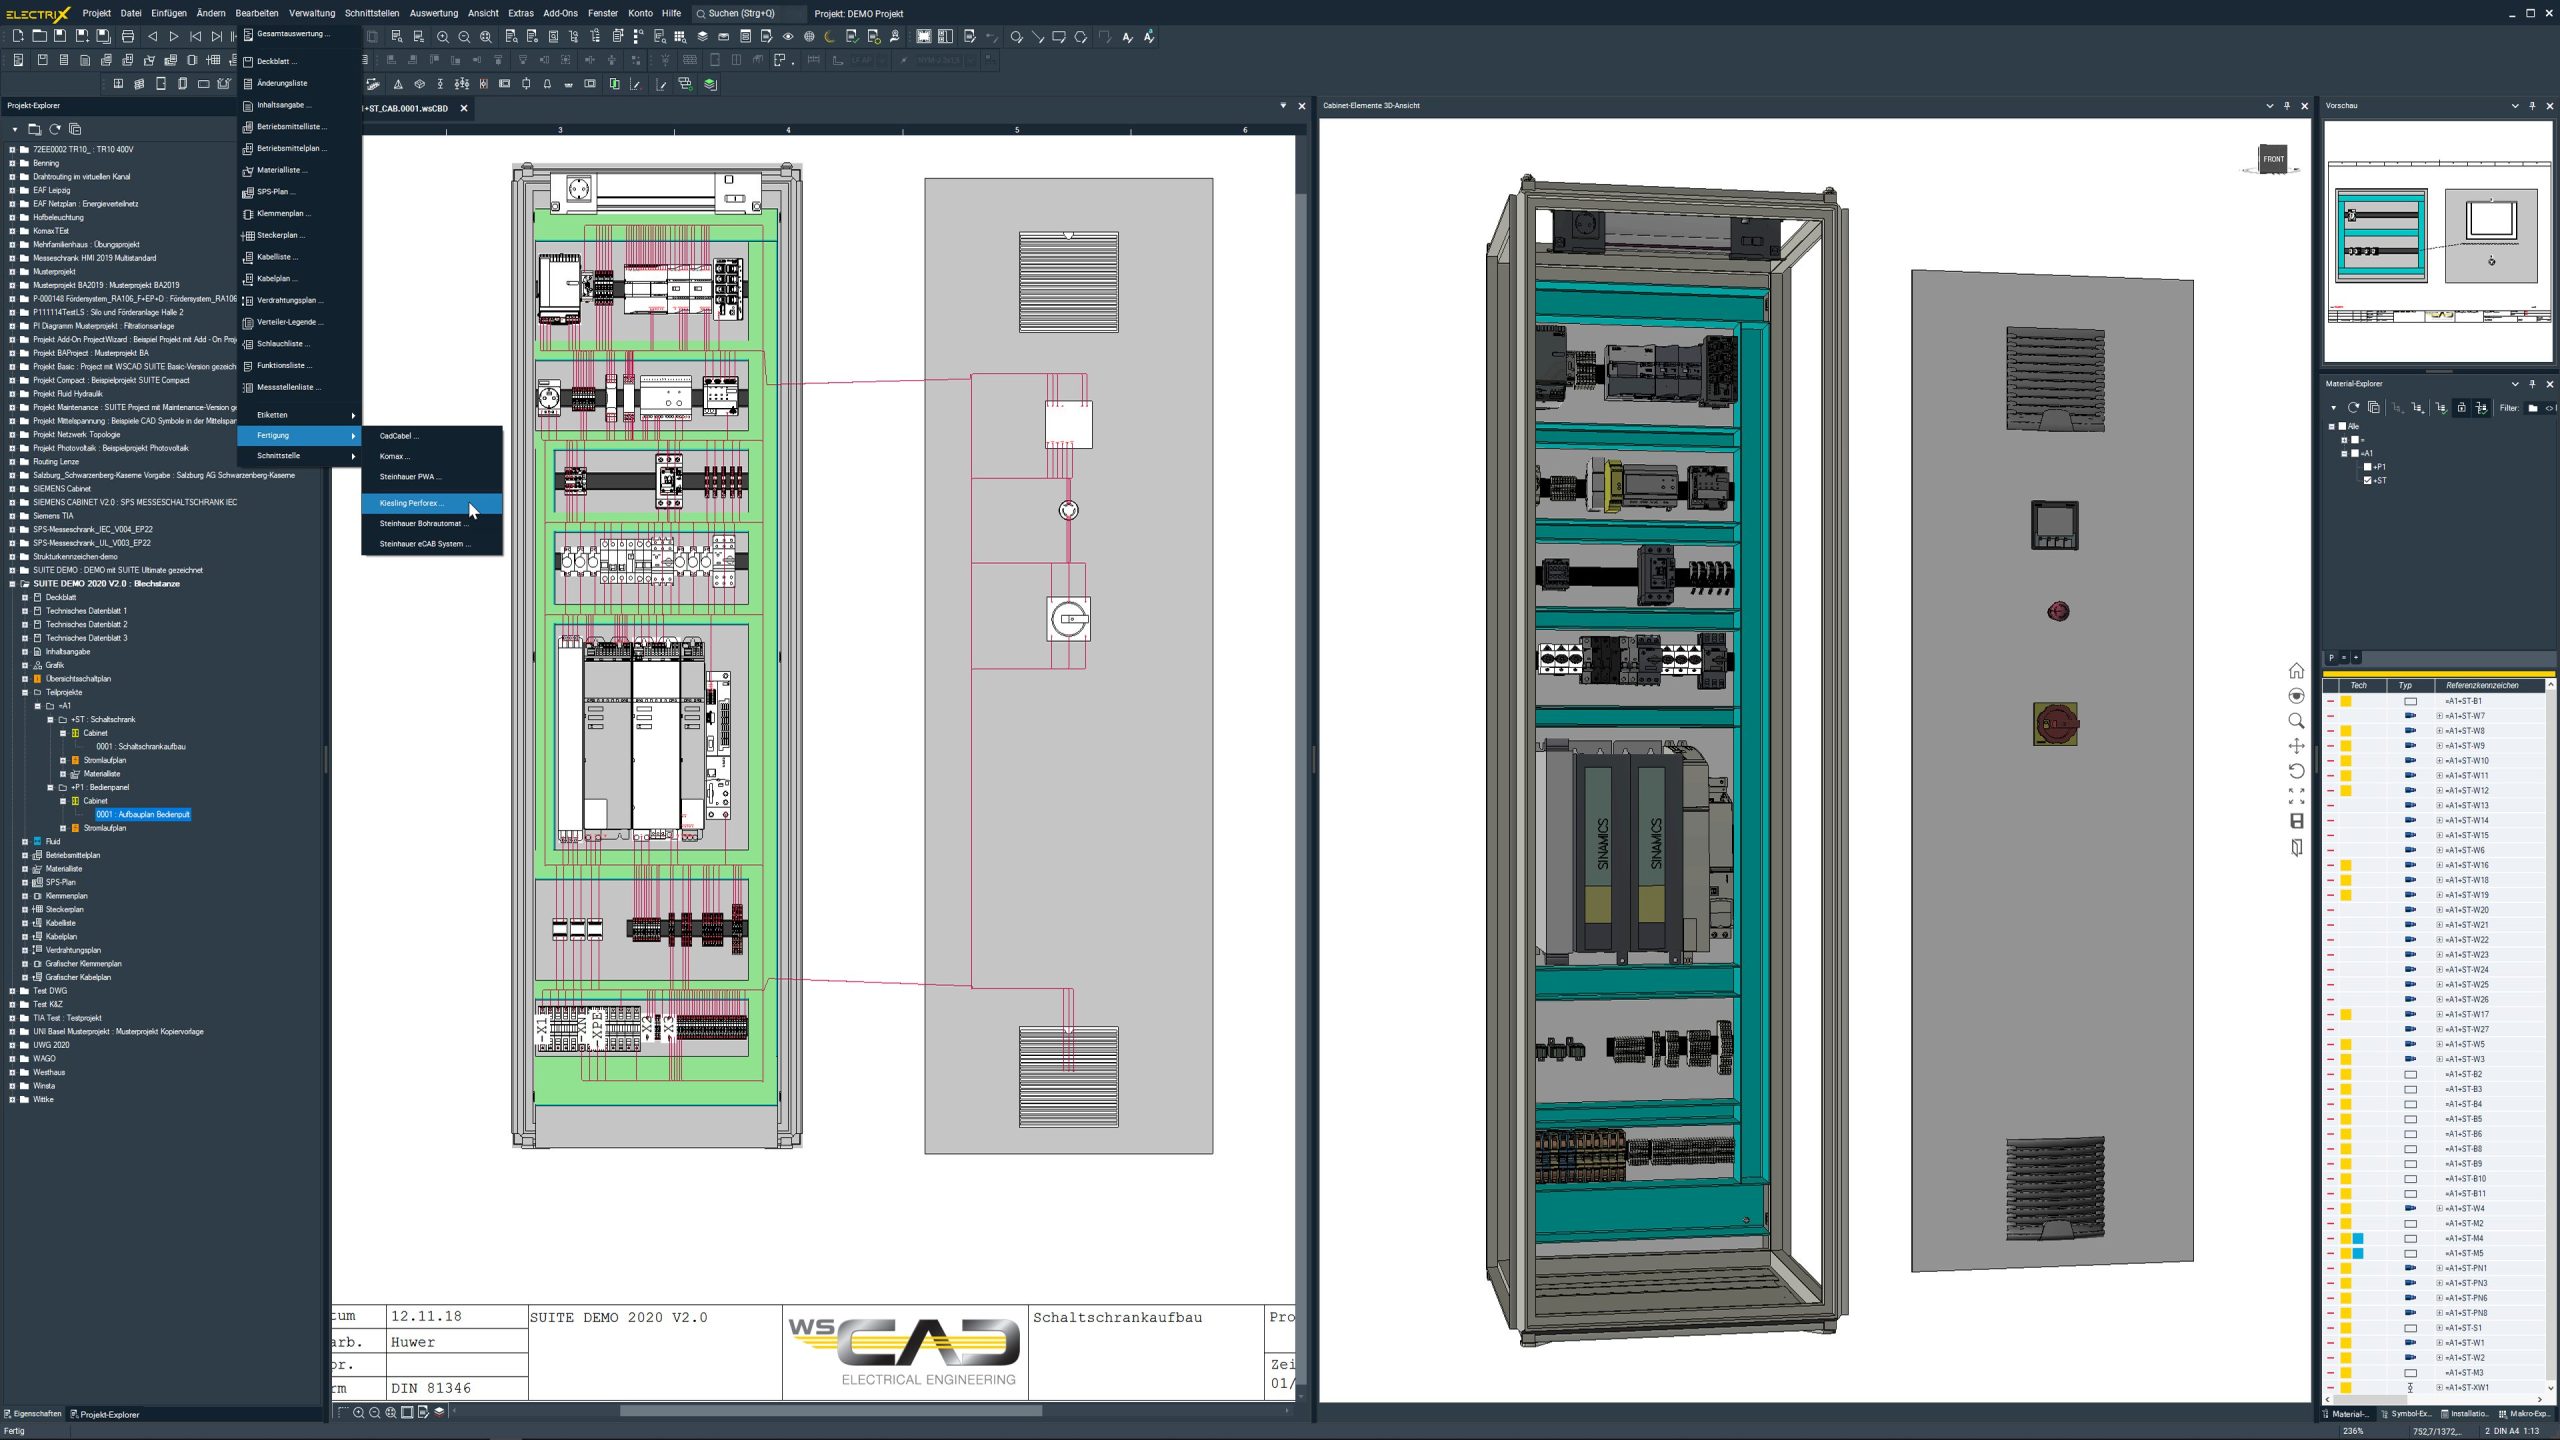Screen dimensions: 2560x1440
Task: Select the pan/move icon in the 3D view sidebar
Action: (2297, 746)
